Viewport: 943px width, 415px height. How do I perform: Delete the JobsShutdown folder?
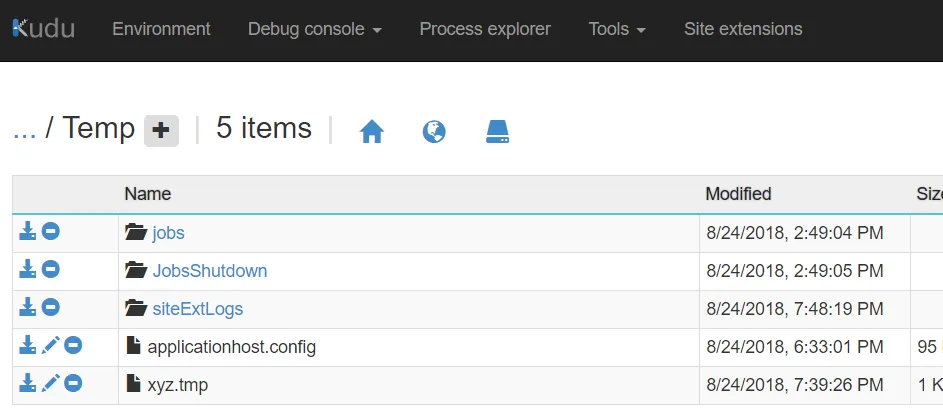pos(50,270)
